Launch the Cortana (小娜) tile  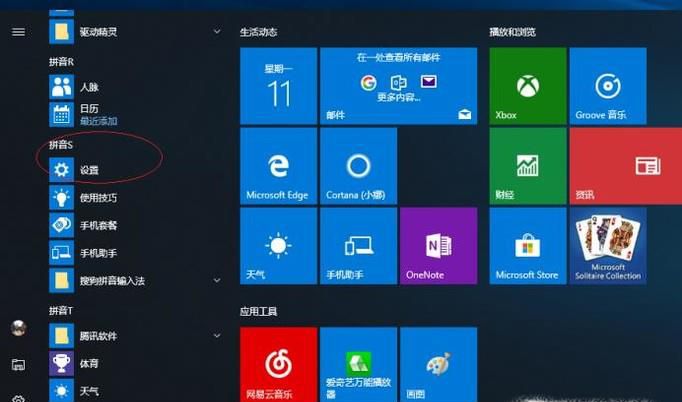(358, 166)
